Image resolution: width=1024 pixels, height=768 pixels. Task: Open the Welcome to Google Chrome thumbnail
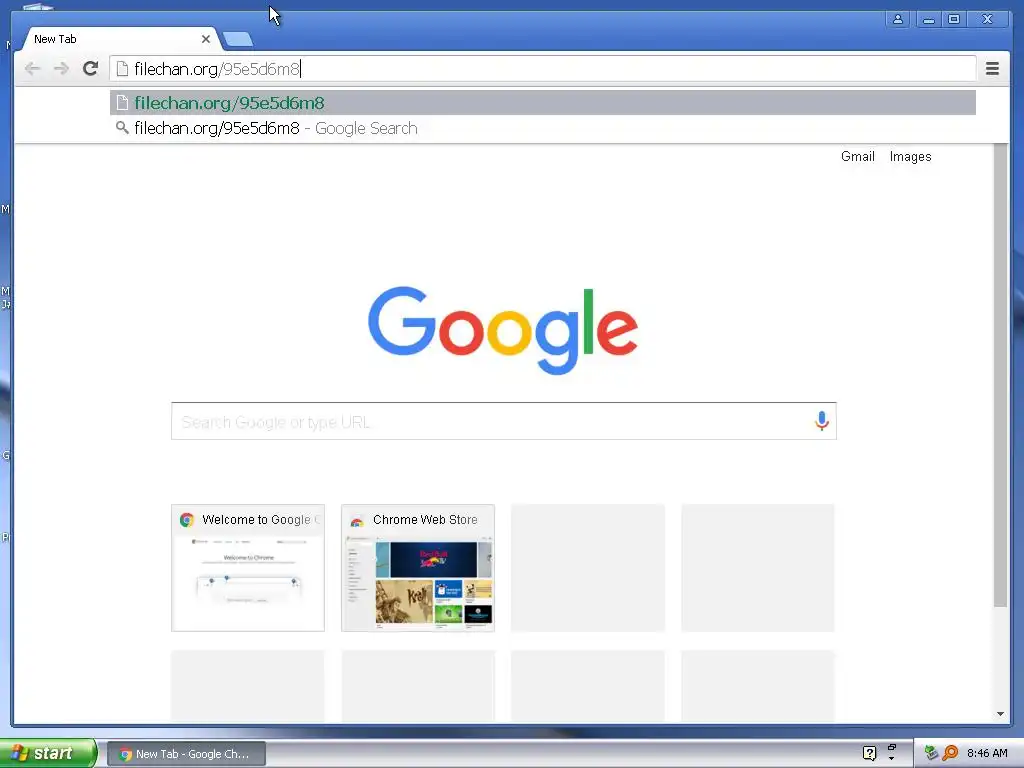(248, 568)
